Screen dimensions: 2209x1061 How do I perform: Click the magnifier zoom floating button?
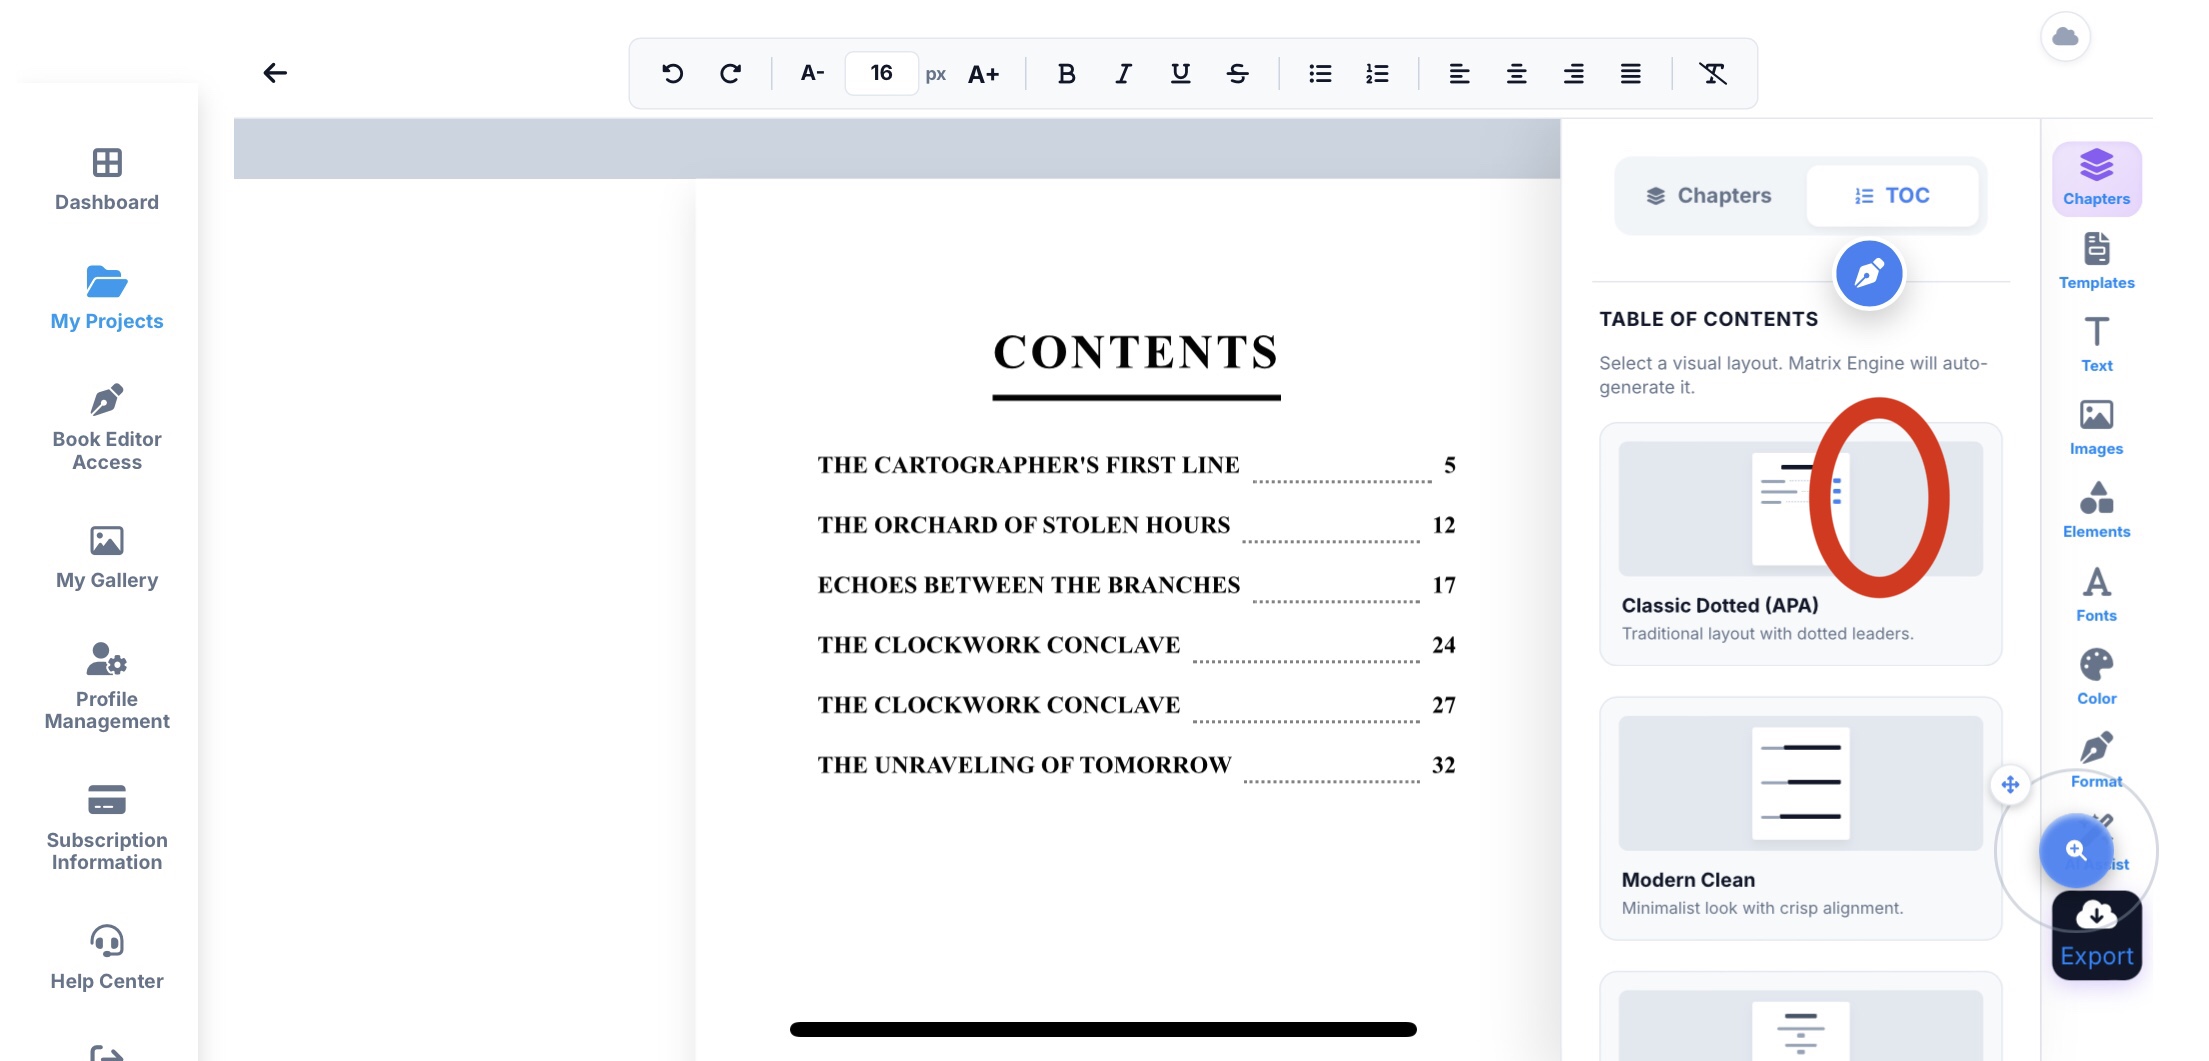2076,851
